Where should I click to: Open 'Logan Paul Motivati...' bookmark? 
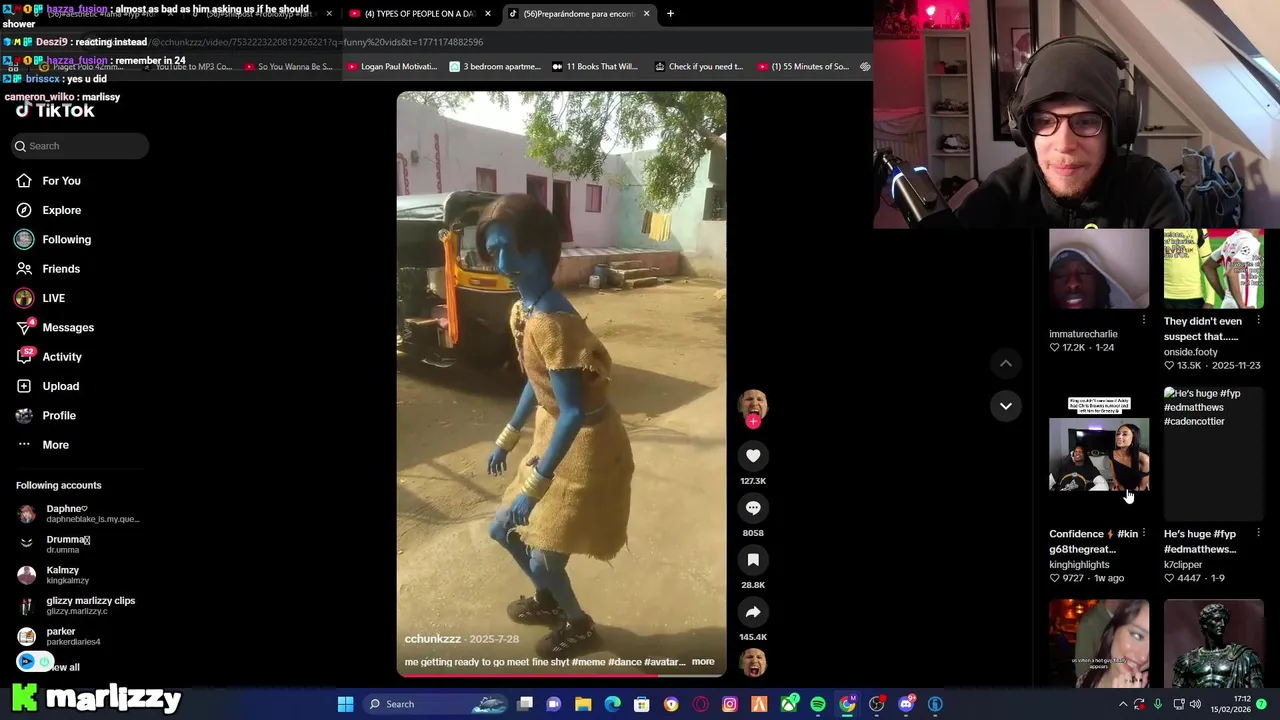[393, 67]
